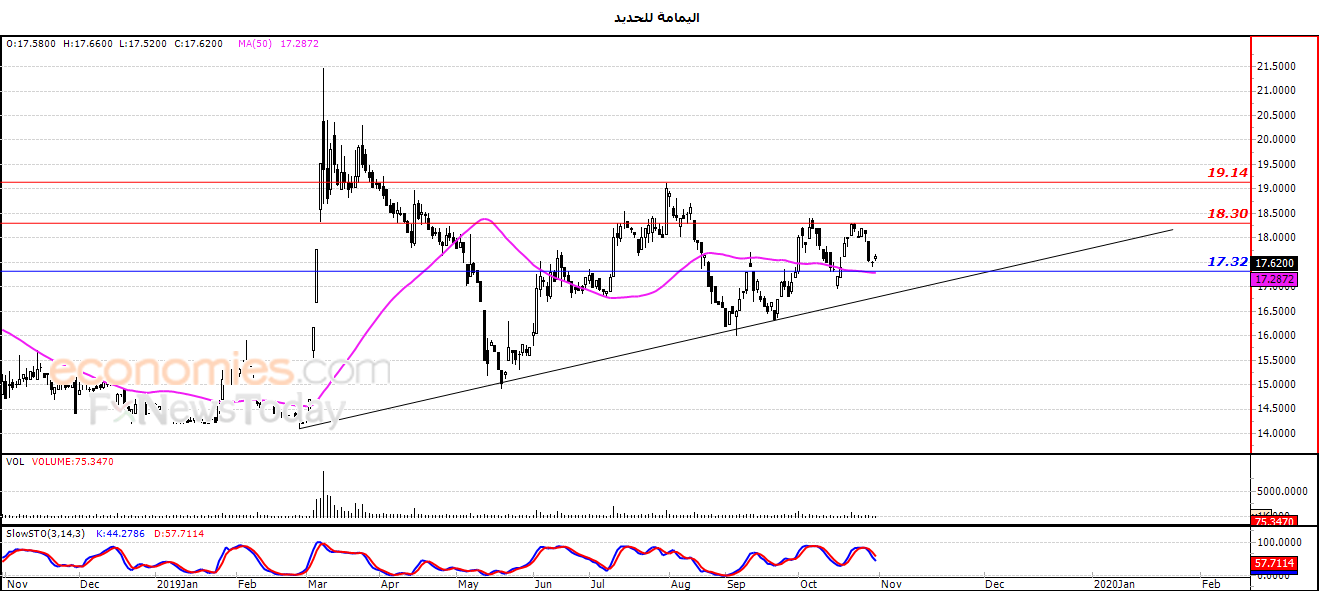The height and width of the screenshot is (591, 1319).
Task: Select the low value L:17.5200
Action: pyautogui.click(x=143, y=44)
